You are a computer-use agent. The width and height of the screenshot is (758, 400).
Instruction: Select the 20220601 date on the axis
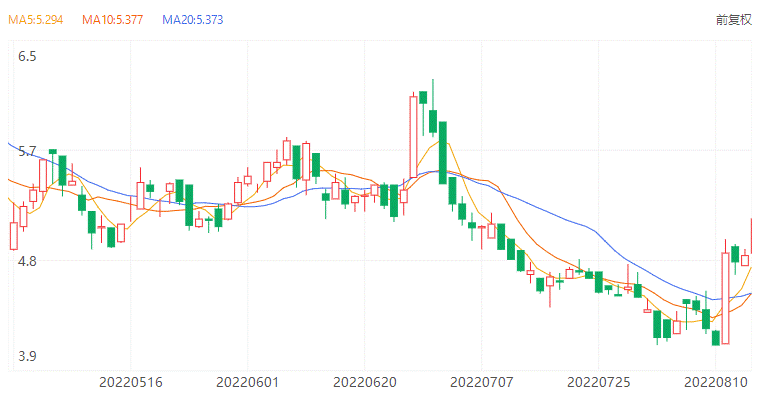pos(246,382)
